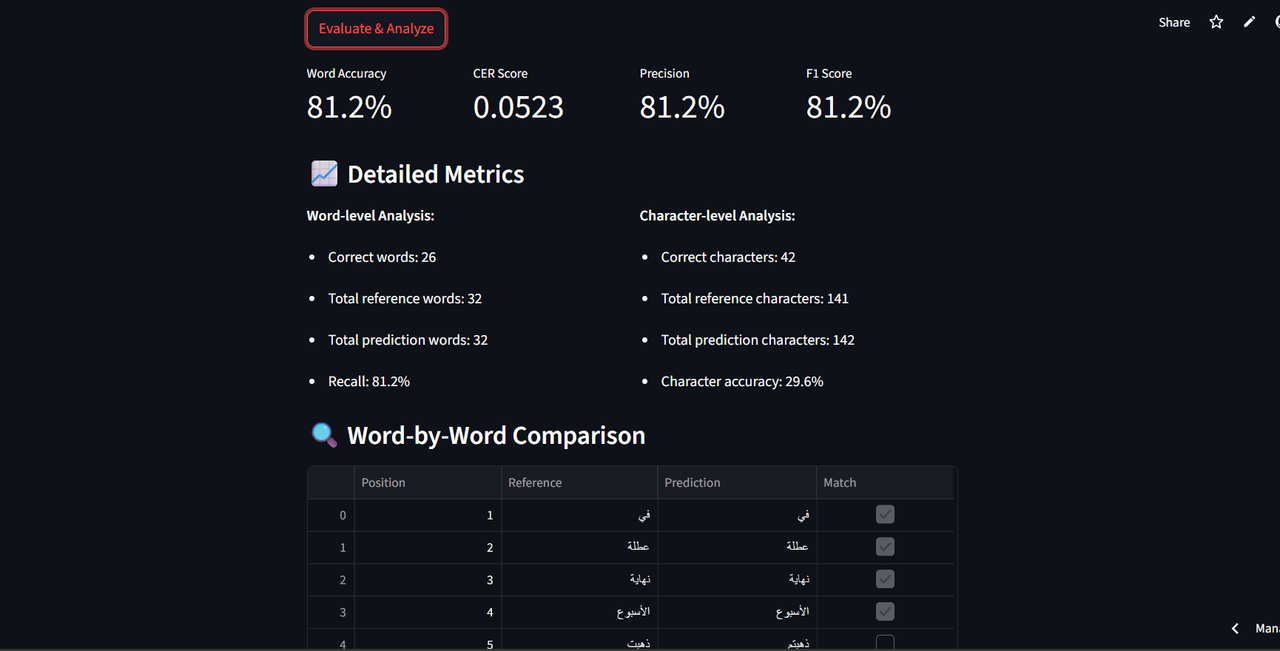The height and width of the screenshot is (651, 1280).
Task: Click Reference cell 'عطلة' in row 1
Action: point(579,548)
